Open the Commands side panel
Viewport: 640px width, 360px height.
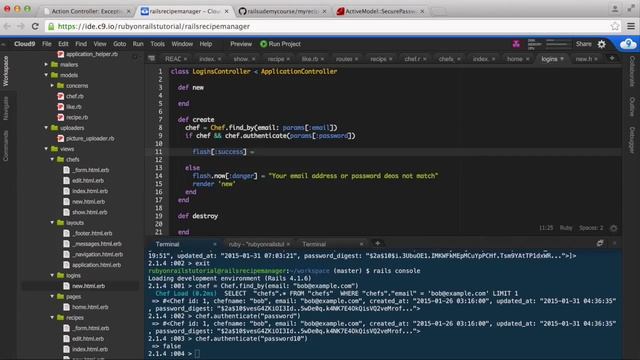[6, 146]
